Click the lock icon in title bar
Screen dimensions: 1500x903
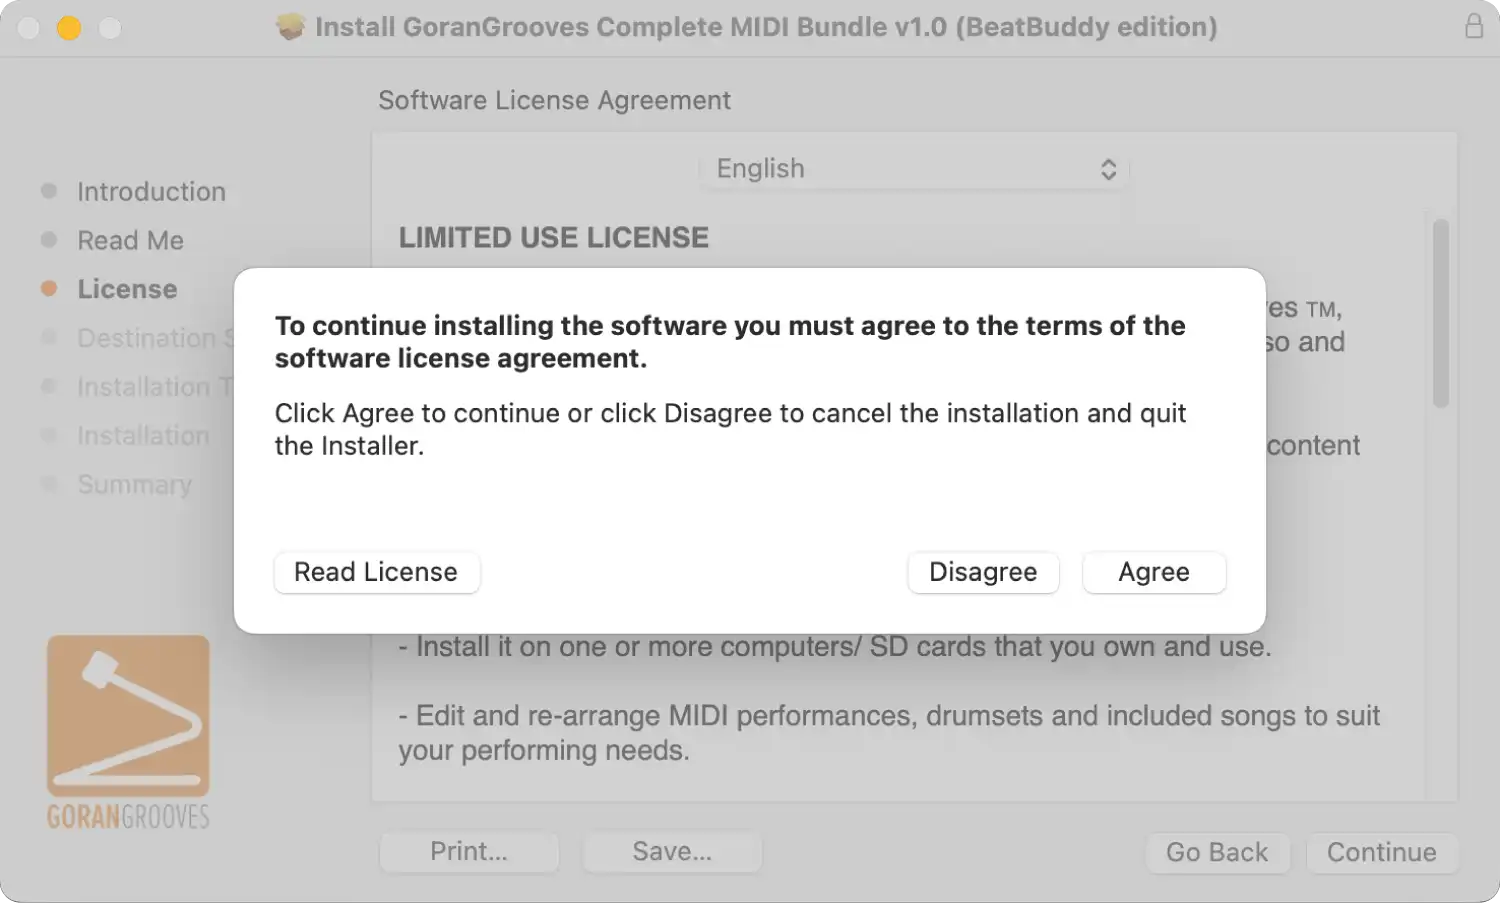click(1473, 26)
